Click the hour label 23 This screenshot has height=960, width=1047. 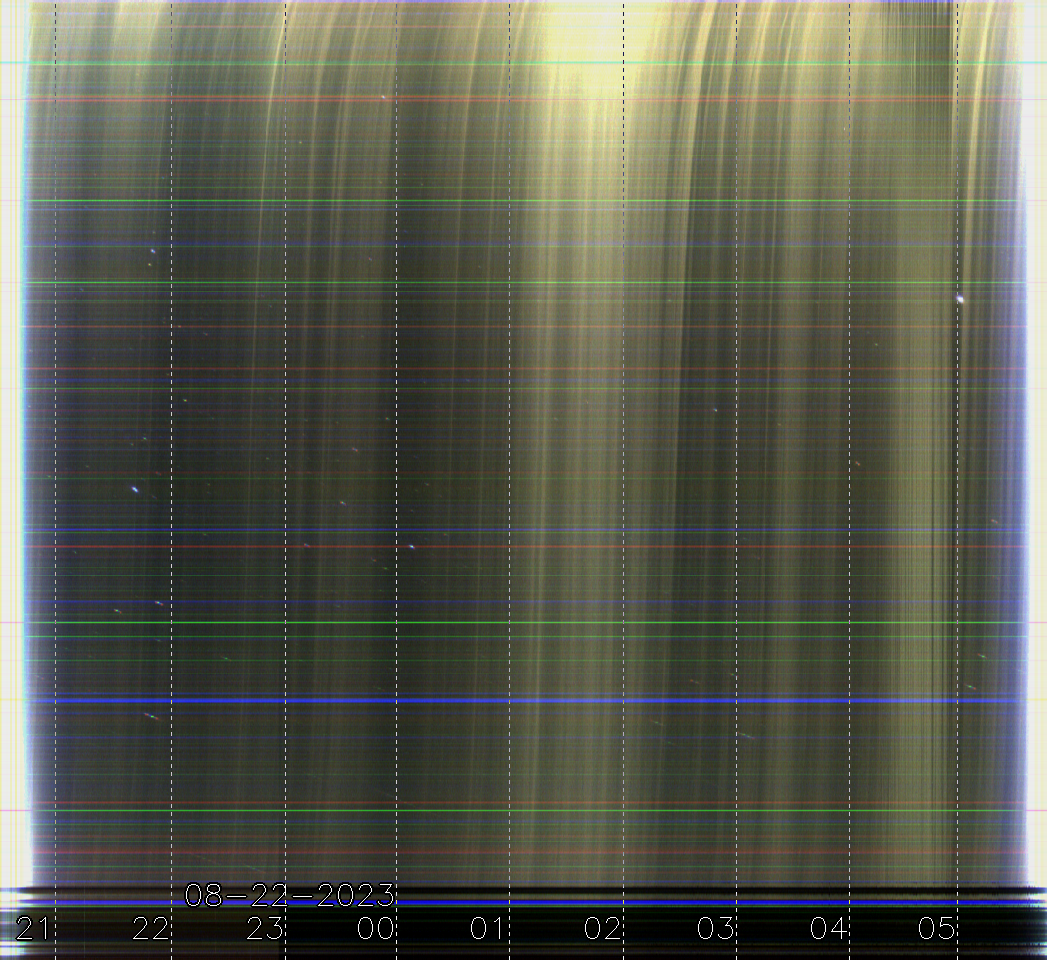(264, 929)
